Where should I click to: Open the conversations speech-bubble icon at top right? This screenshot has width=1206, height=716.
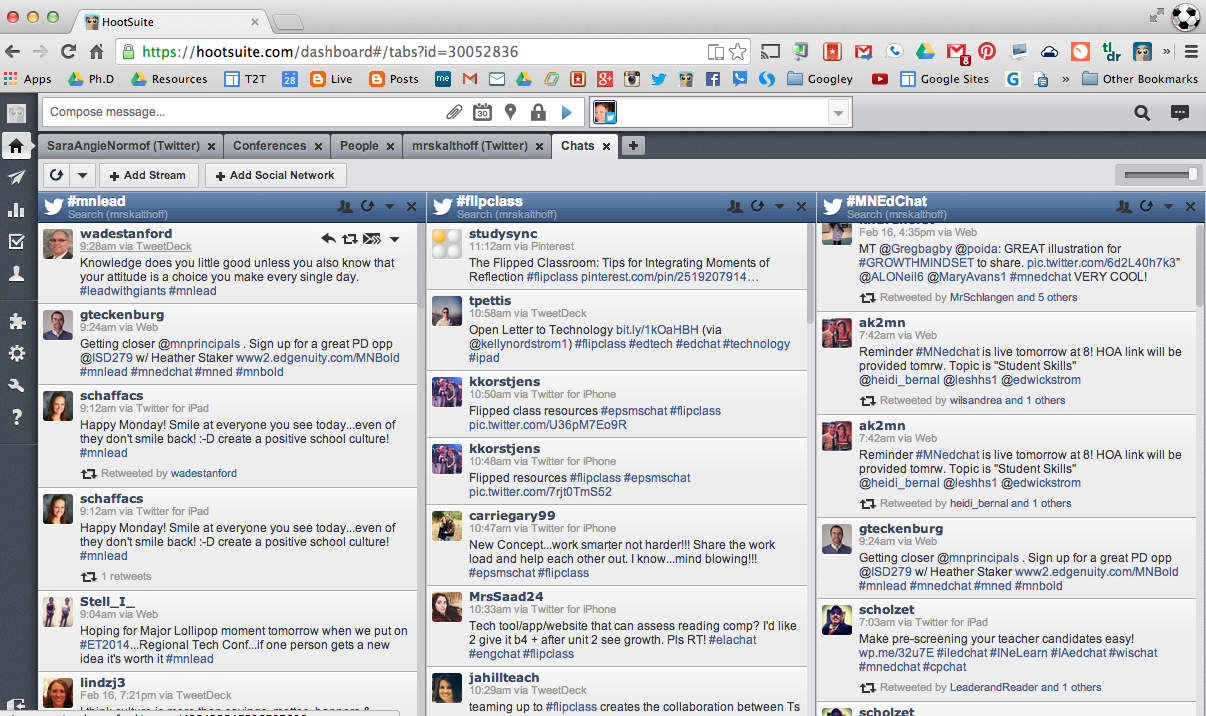point(1180,113)
